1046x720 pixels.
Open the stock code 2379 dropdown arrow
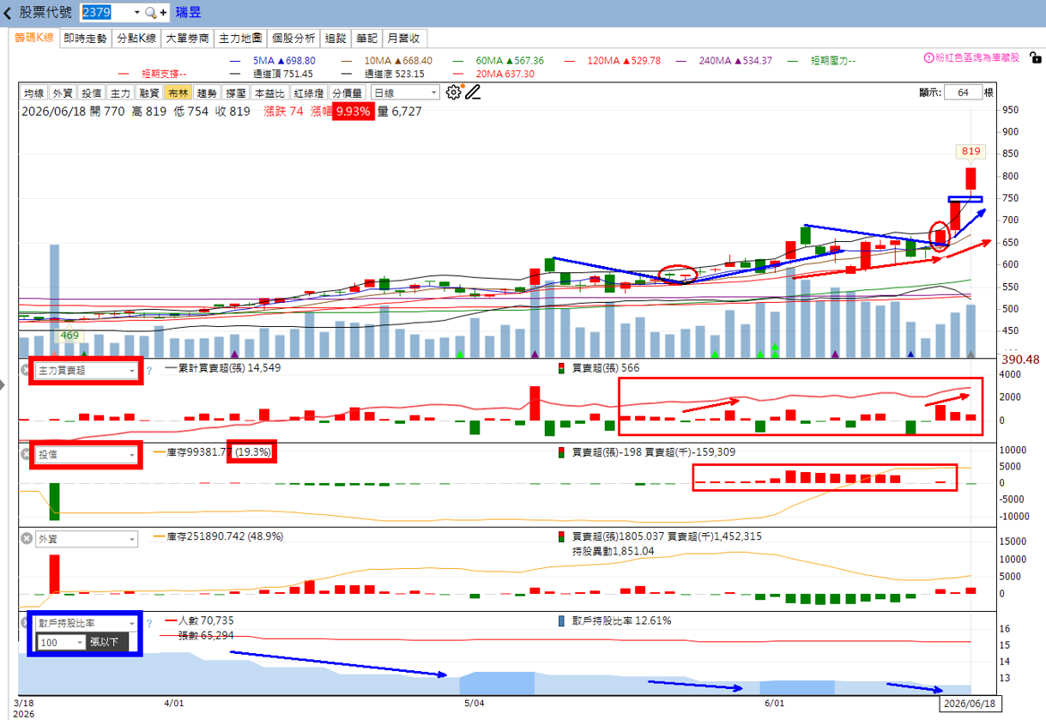pos(137,13)
